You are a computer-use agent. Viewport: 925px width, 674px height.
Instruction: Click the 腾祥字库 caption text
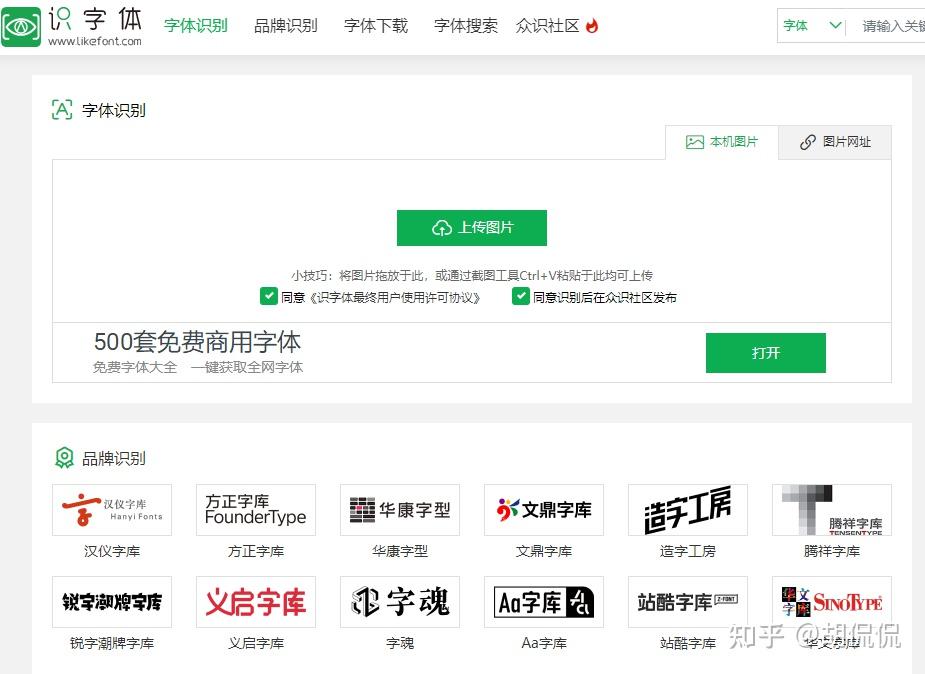tap(832, 551)
